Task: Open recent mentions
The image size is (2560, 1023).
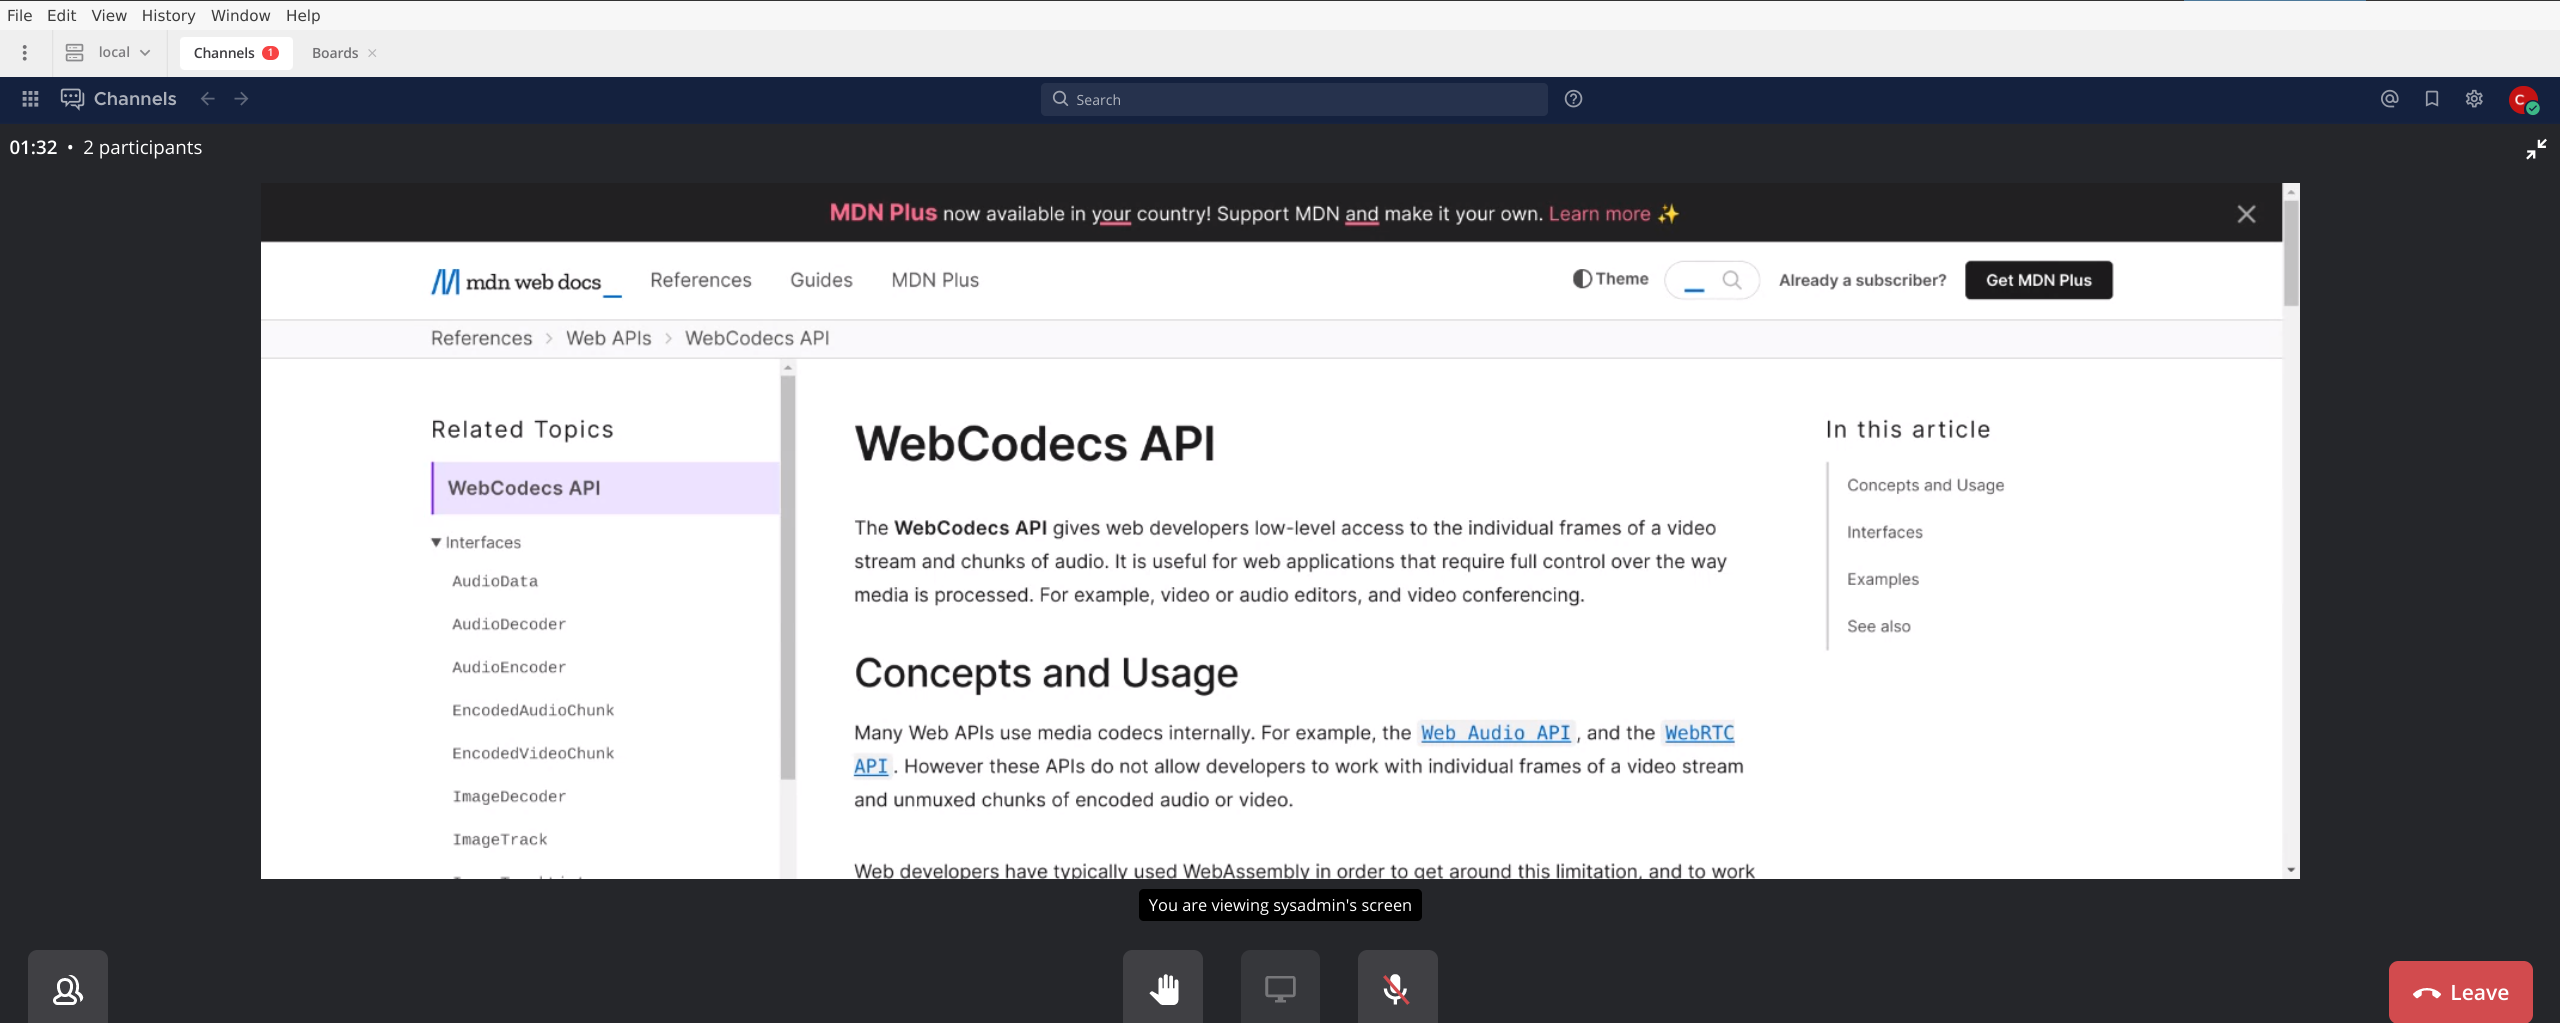Action: coord(2389,98)
